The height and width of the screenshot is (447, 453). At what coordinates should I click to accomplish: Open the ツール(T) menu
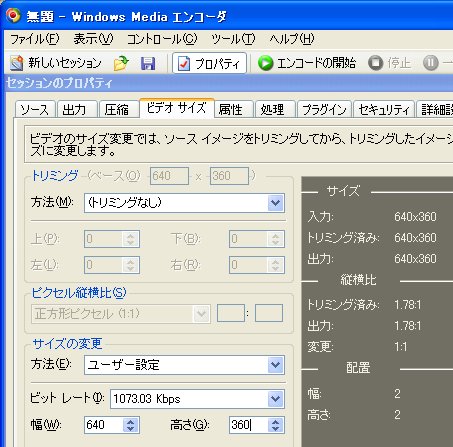tap(233, 39)
